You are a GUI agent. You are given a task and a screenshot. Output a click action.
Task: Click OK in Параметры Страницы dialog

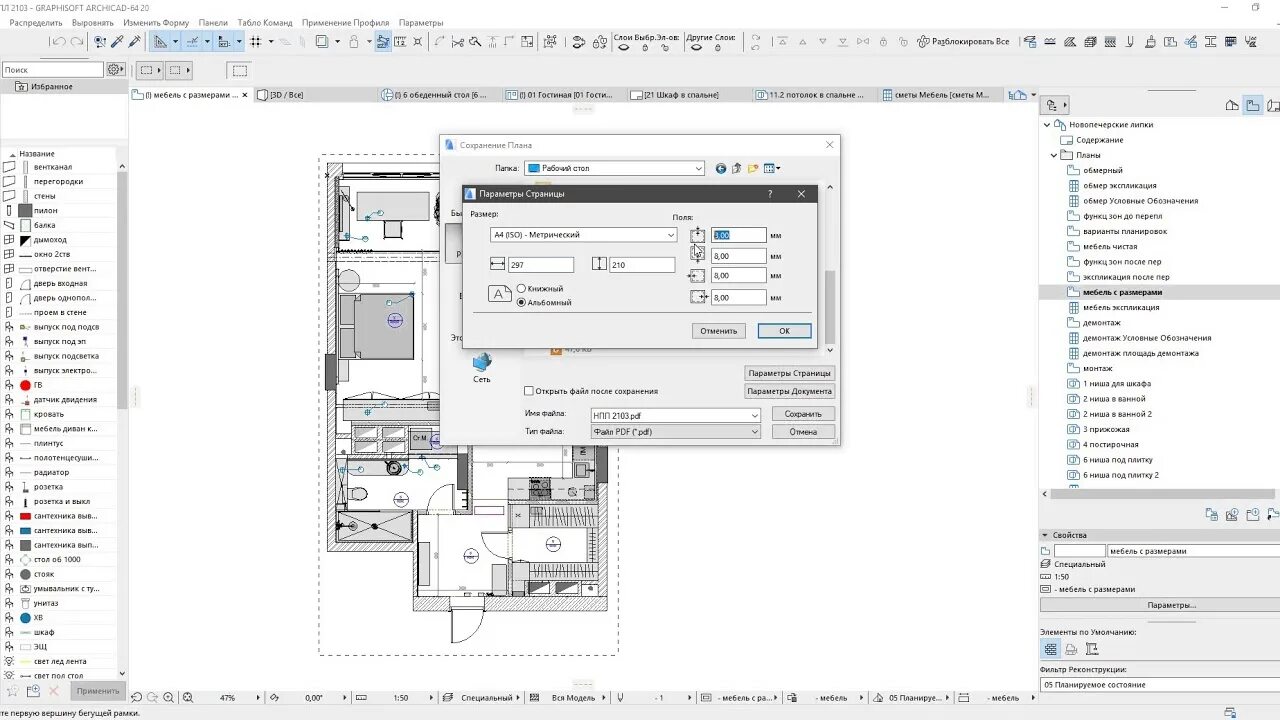pyautogui.click(x=784, y=331)
